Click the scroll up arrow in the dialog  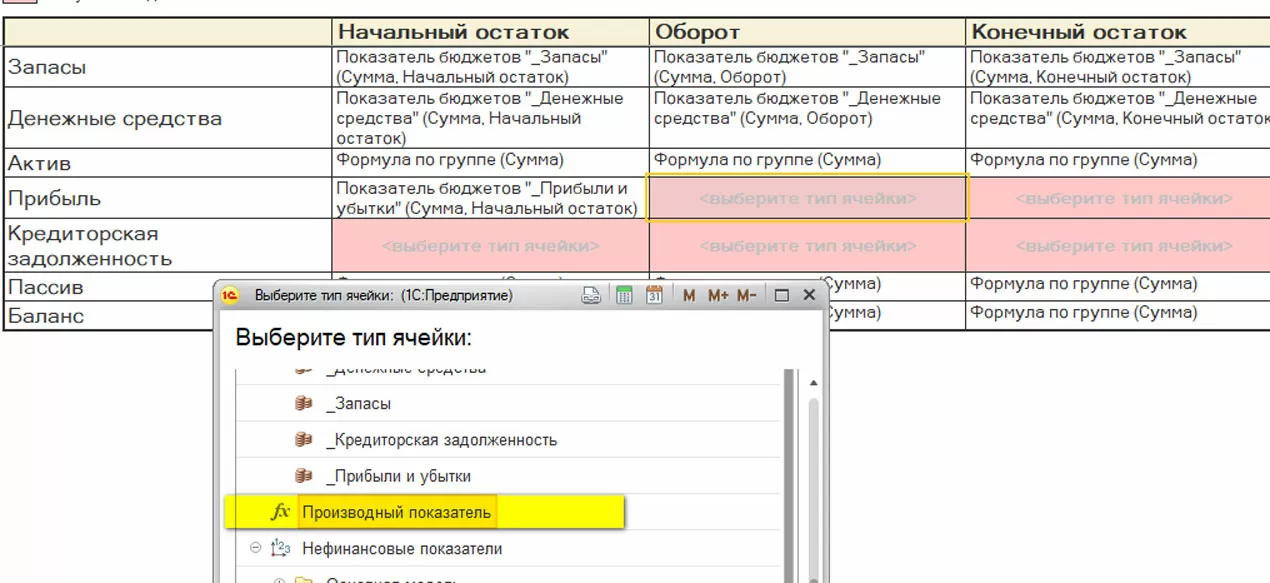813,383
